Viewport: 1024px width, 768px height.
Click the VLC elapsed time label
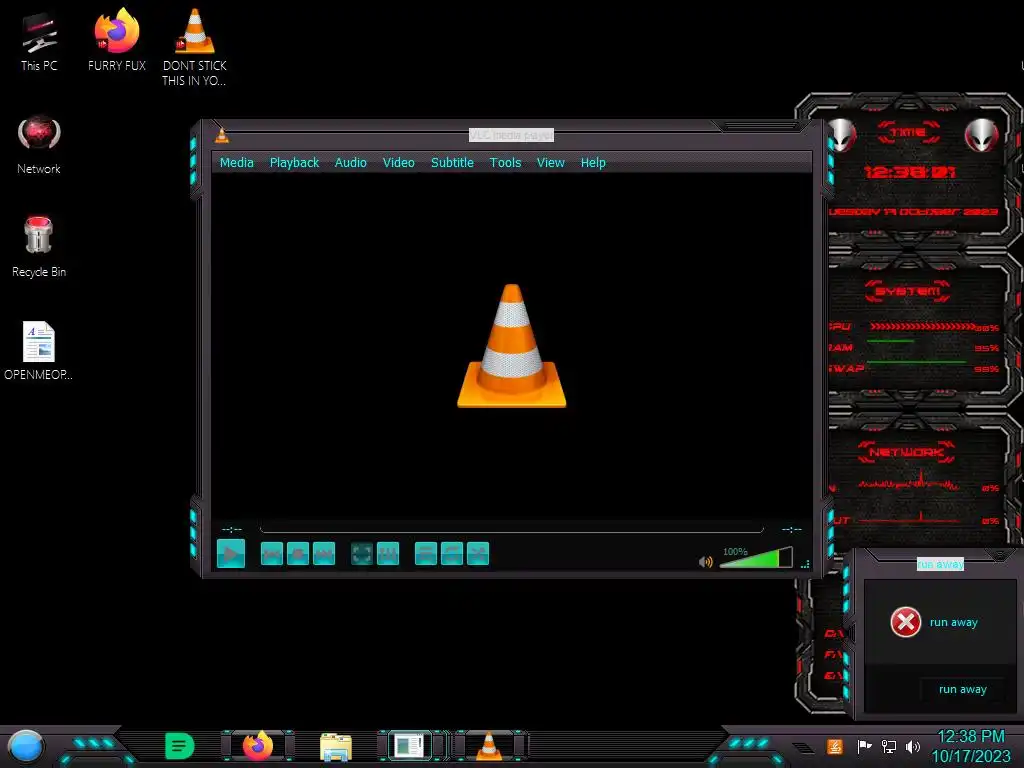232,530
